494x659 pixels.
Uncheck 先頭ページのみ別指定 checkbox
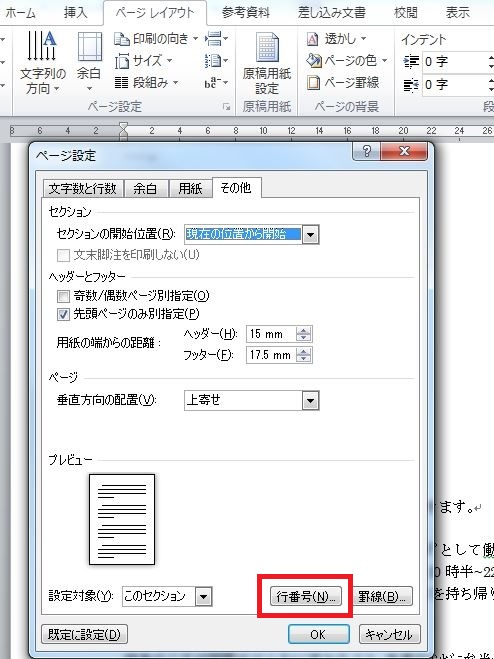[63, 314]
